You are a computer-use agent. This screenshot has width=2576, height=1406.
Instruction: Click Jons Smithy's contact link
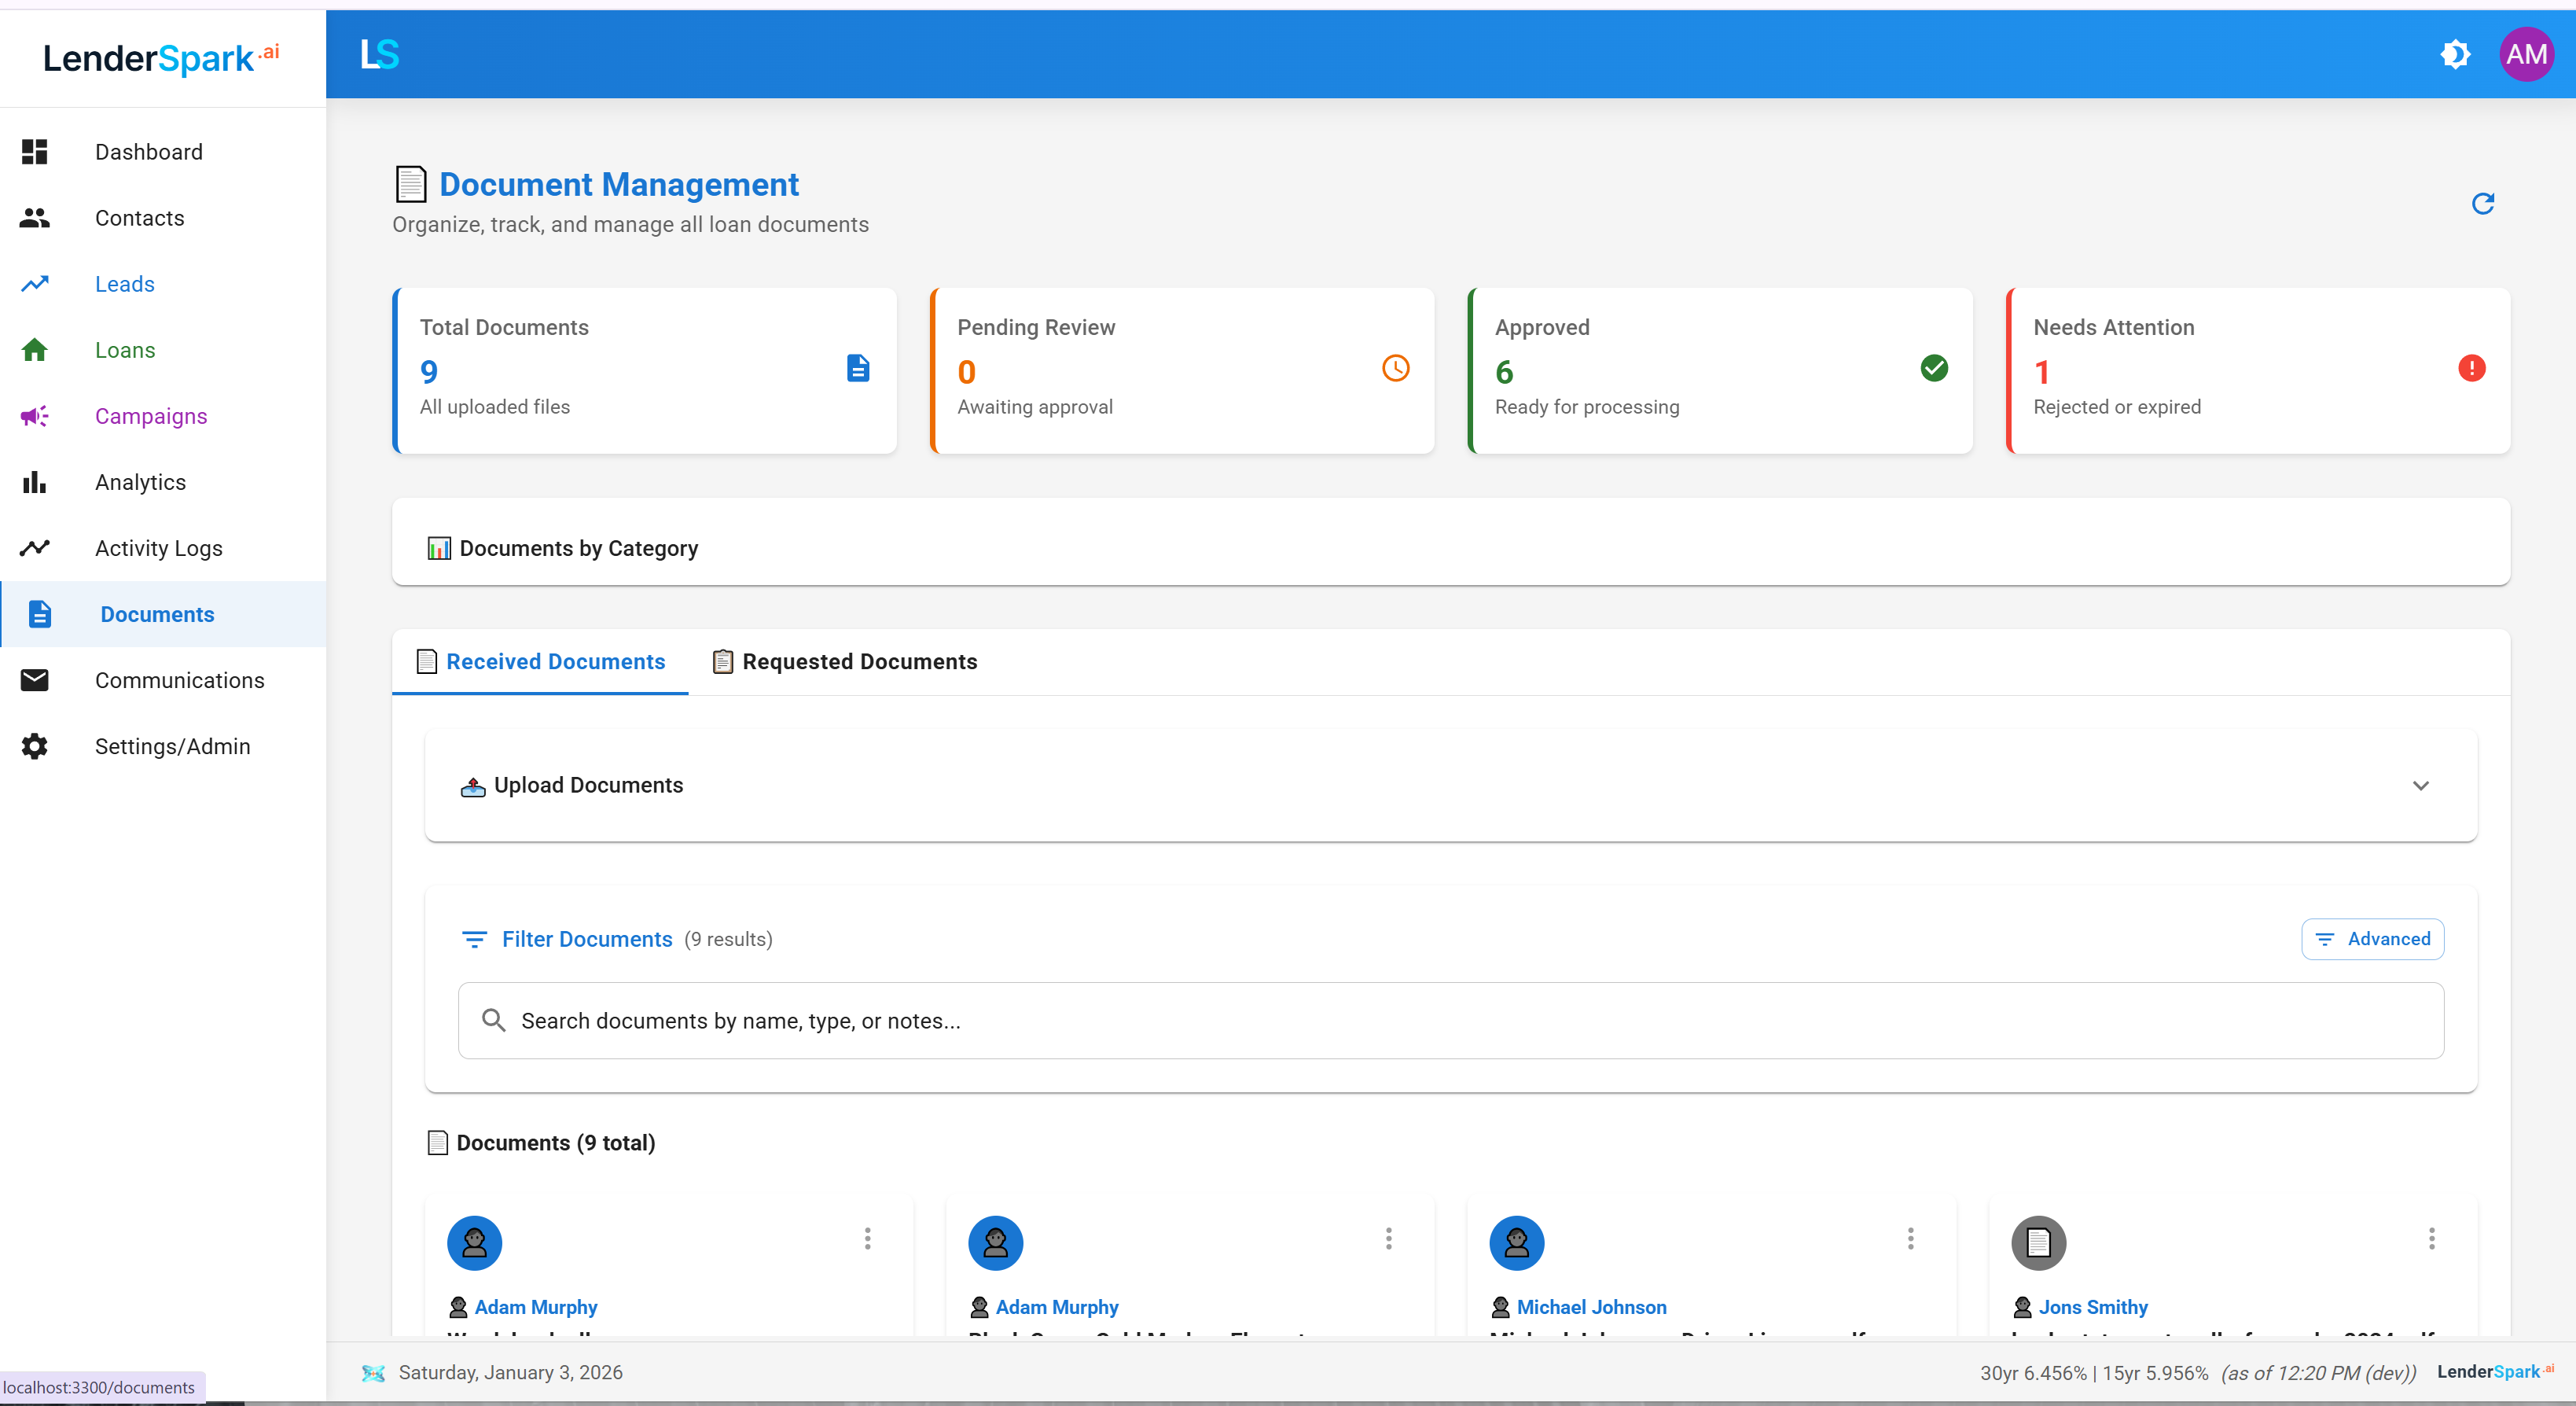click(2093, 1307)
